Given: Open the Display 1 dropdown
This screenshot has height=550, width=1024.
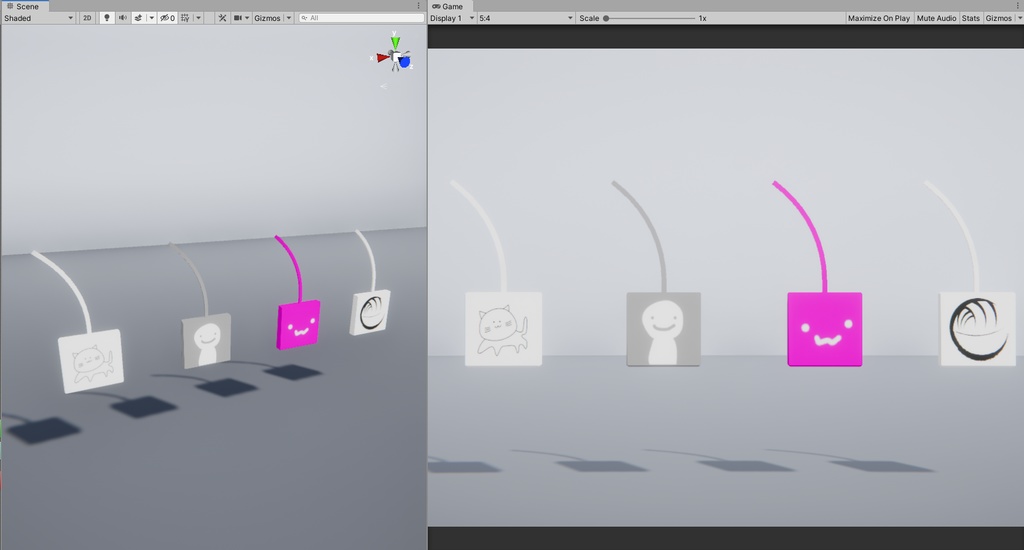Looking at the screenshot, I should click(452, 18).
